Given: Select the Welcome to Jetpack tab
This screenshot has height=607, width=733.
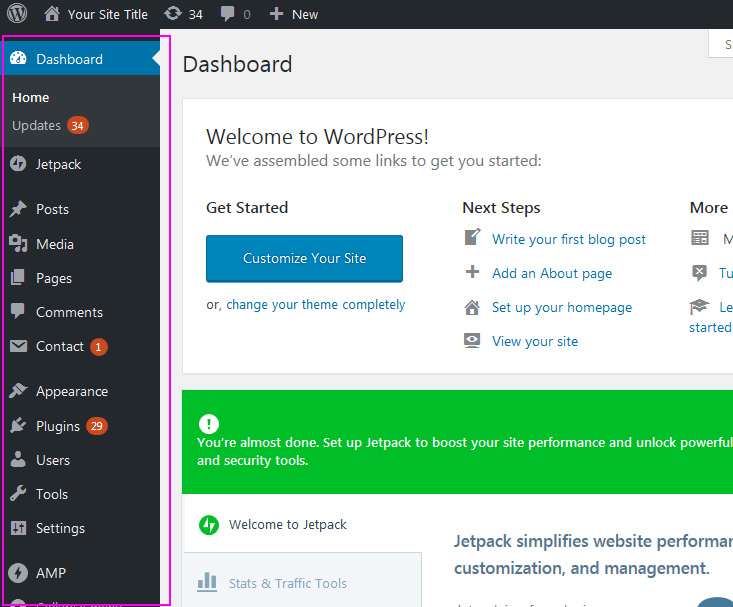Looking at the screenshot, I should pyautogui.click(x=302, y=525).
